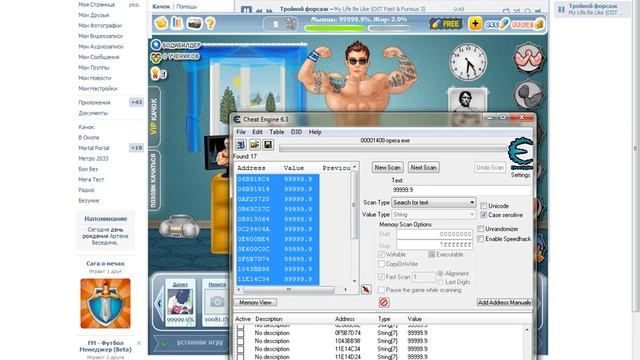Click the horizontal scrollbar under the address list
This screenshot has height=360, width=640.
point(292,289)
